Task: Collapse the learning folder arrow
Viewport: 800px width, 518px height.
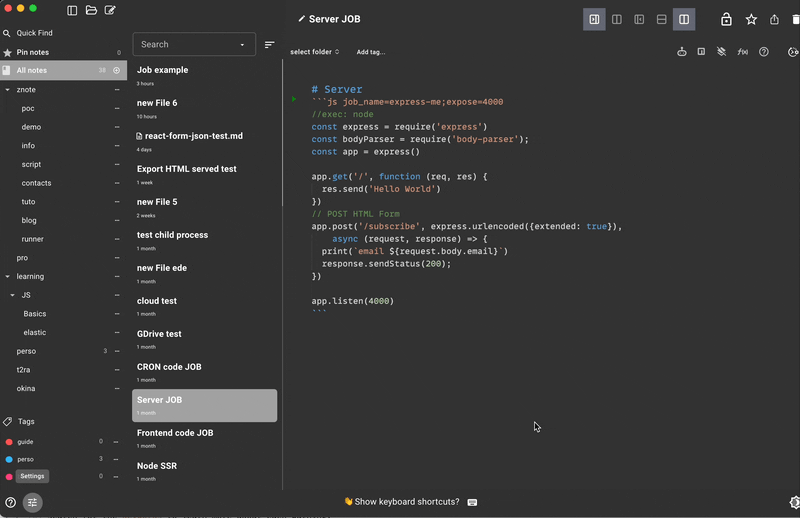Action: (x=7, y=277)
